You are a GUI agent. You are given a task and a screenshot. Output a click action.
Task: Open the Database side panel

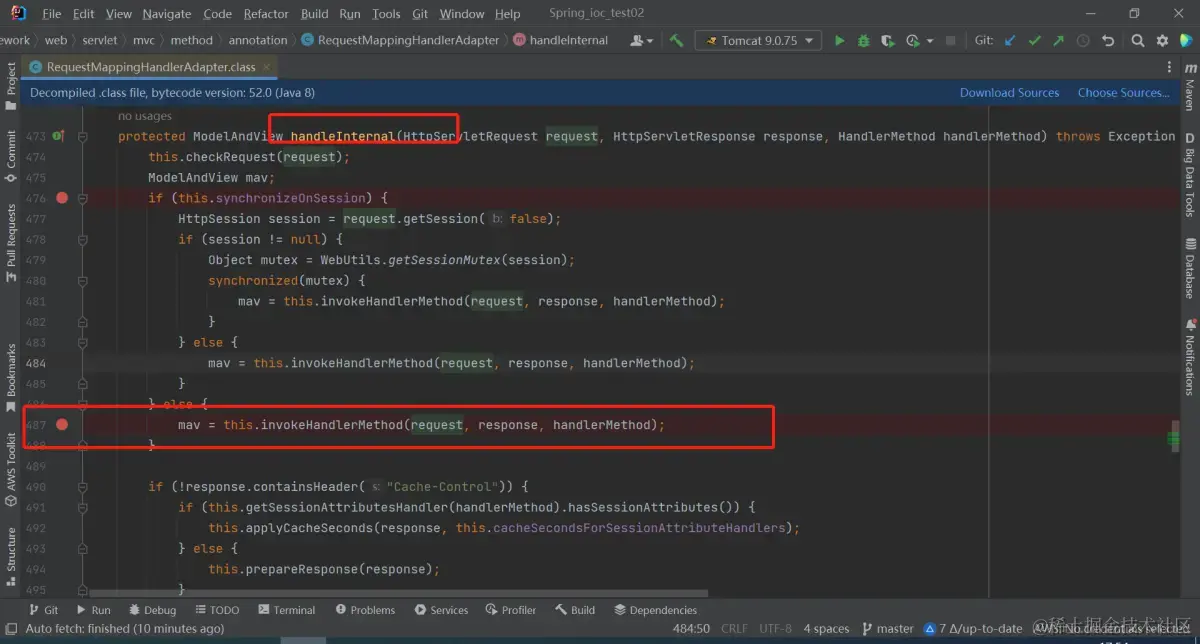pos(1190,268)
